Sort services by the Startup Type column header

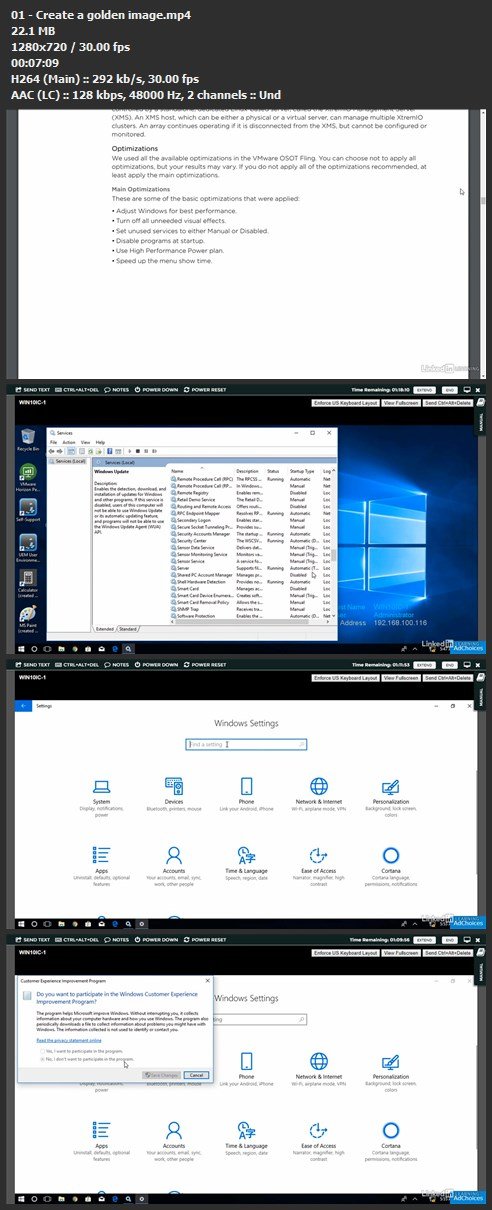[305, 470]
